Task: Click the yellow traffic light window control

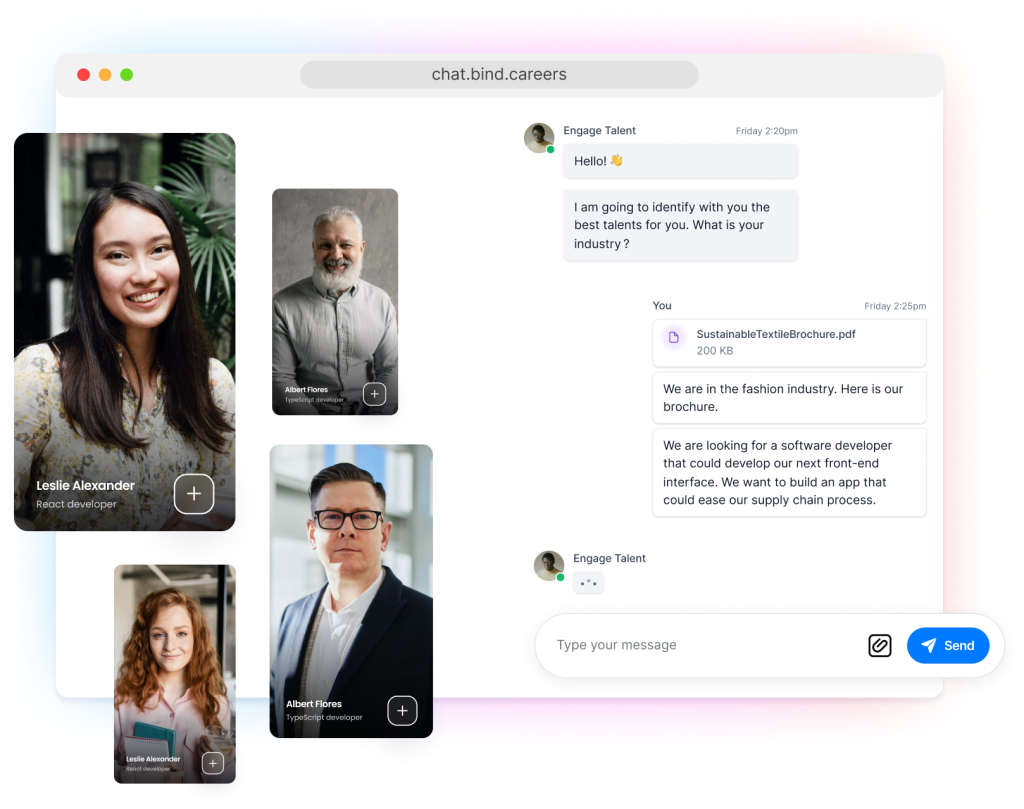Action: tap(105, 74)
